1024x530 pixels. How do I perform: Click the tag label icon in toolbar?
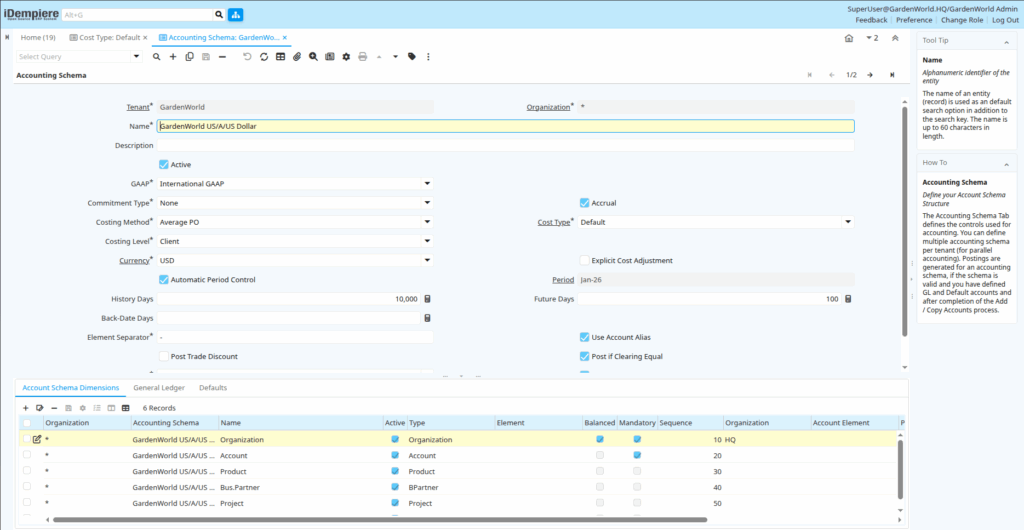coord(411,57)
